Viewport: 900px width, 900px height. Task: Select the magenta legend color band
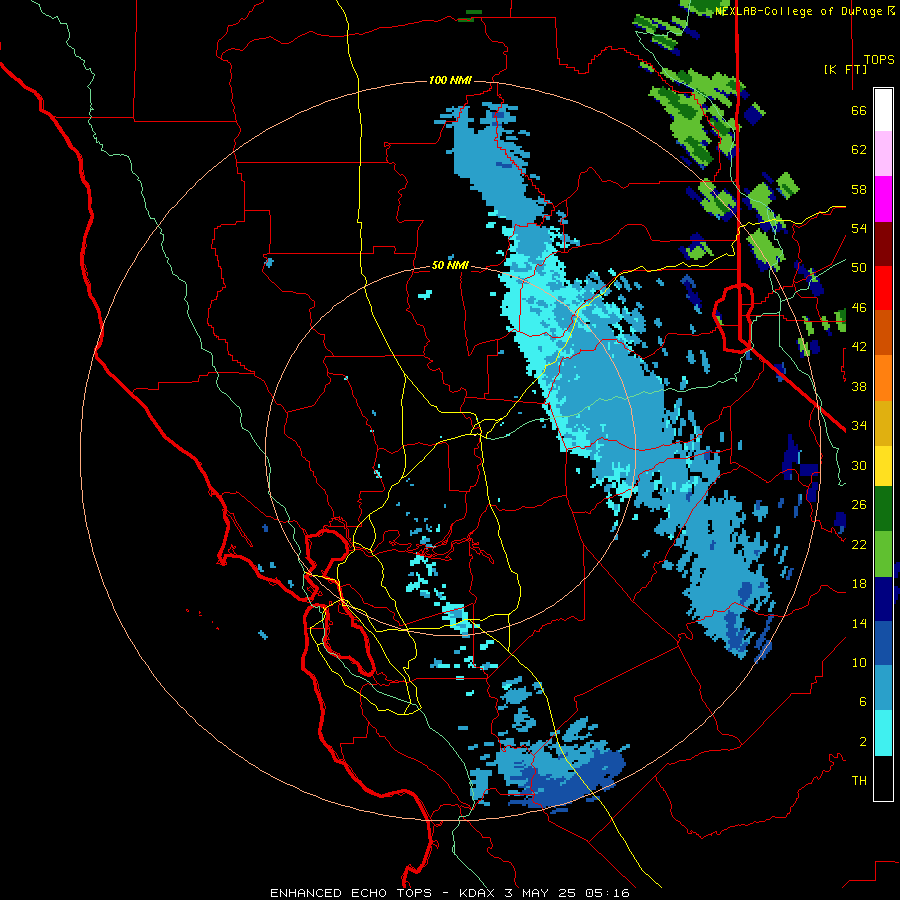883,198
